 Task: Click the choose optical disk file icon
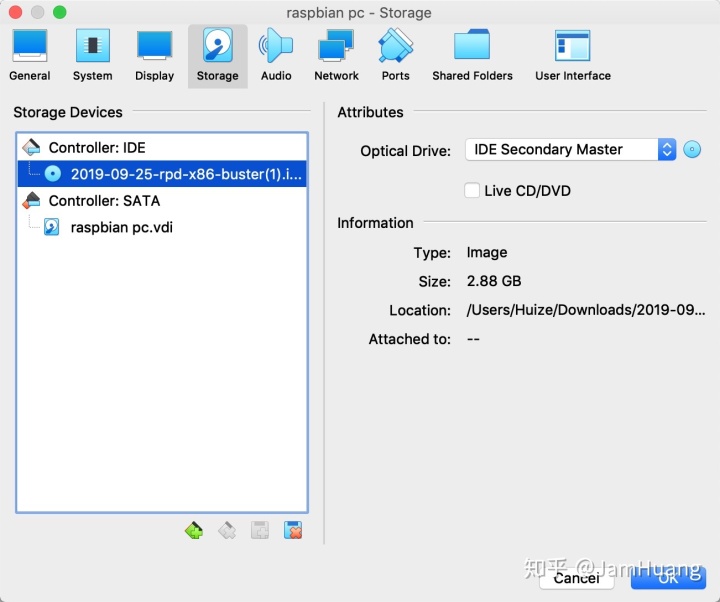[692, 149]
